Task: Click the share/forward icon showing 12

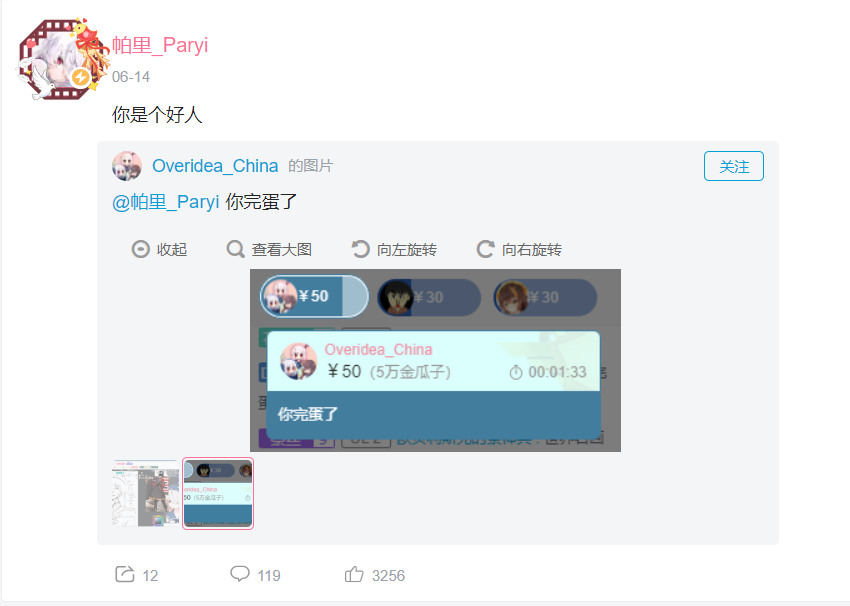Action: pos(125,574)
